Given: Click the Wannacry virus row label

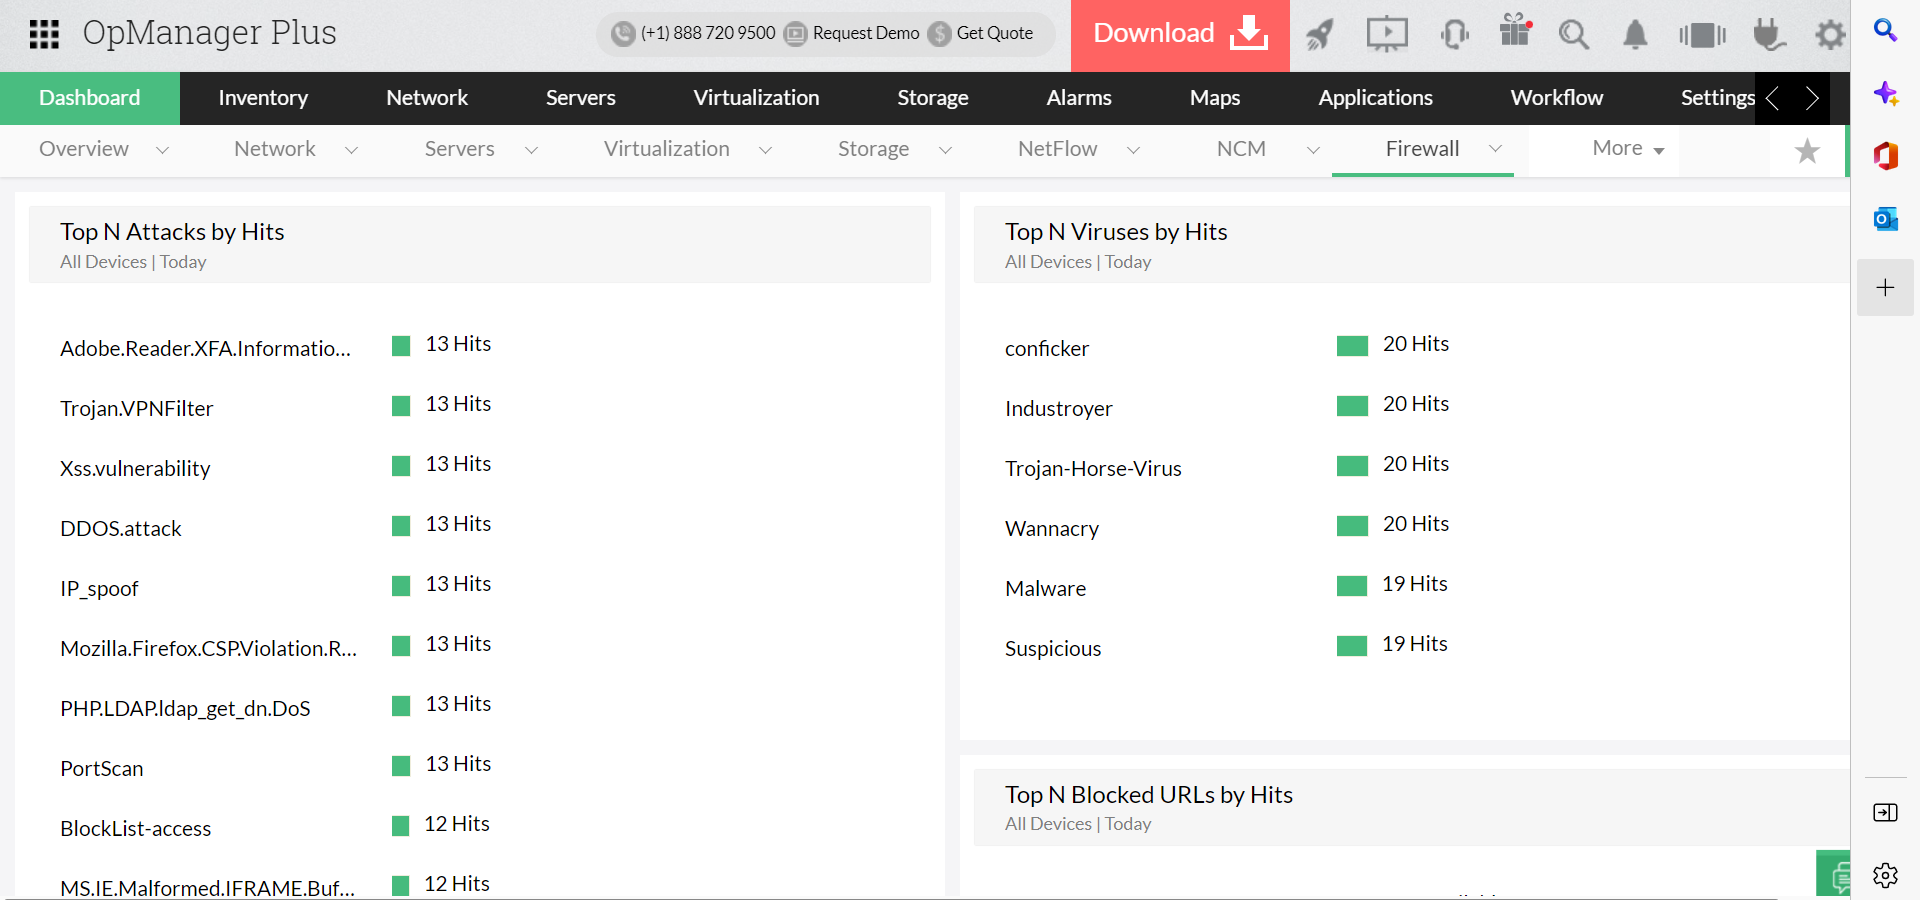Looking at the screenshot, I should 1052,529.
